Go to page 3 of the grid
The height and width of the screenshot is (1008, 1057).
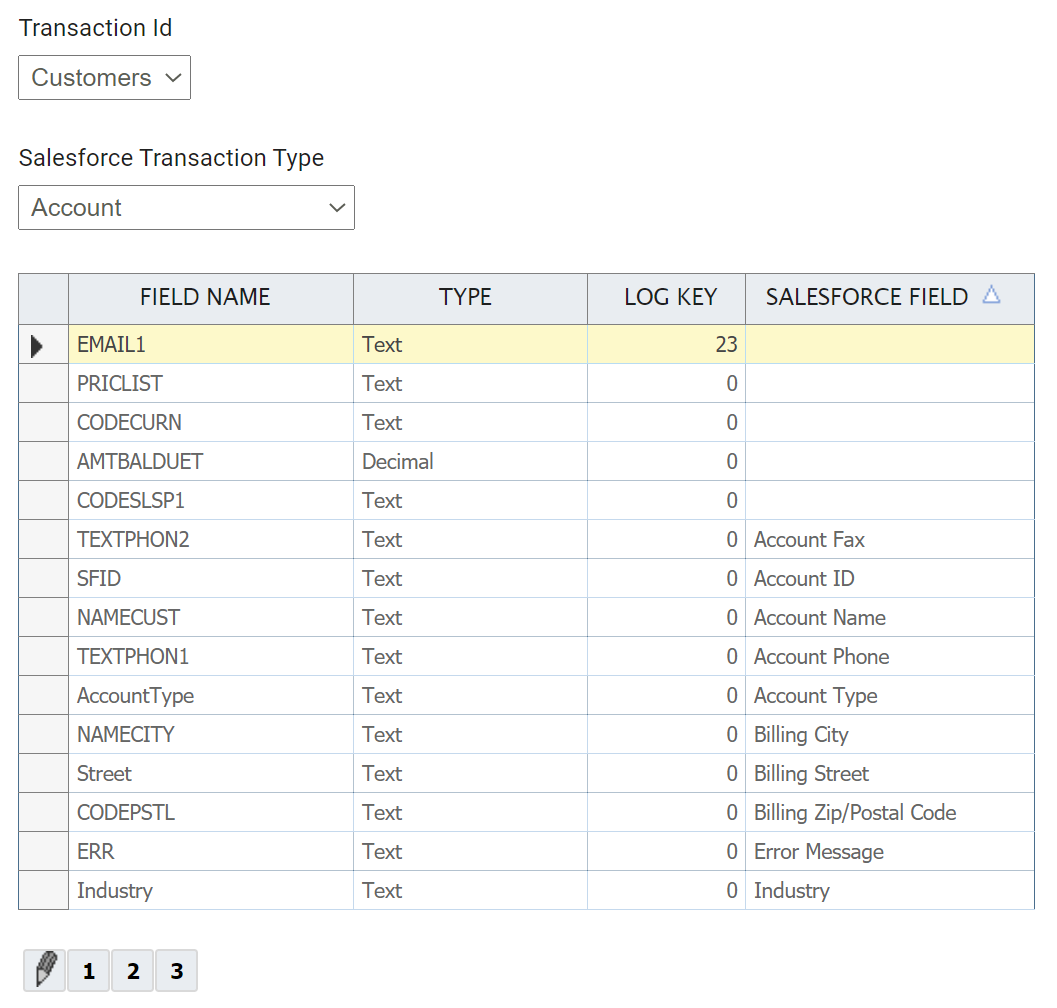coord(177,971)
